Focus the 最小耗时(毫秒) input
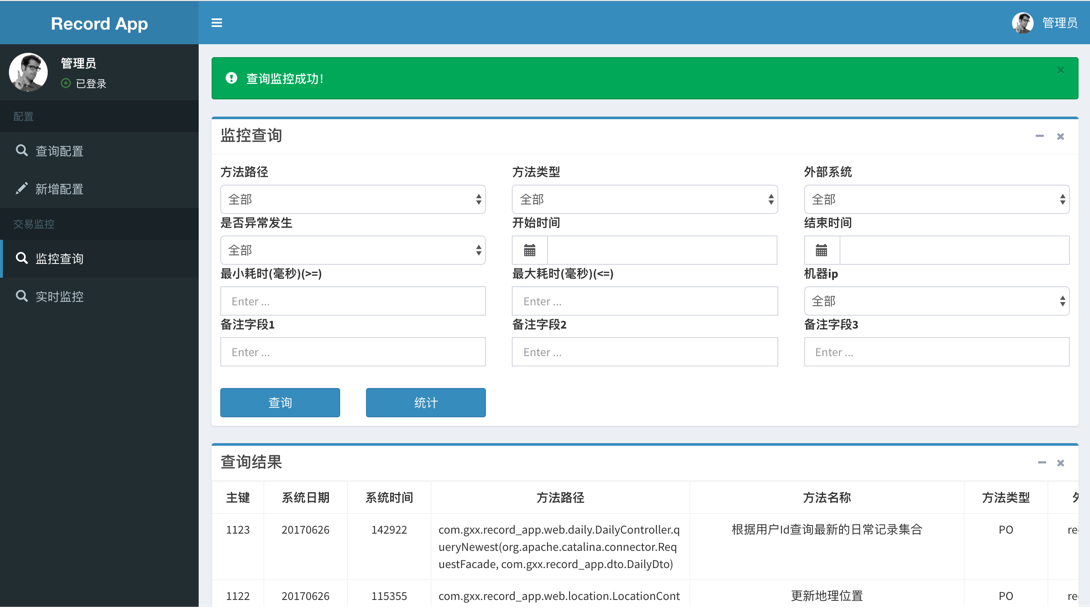 click(x=353, y=302)
